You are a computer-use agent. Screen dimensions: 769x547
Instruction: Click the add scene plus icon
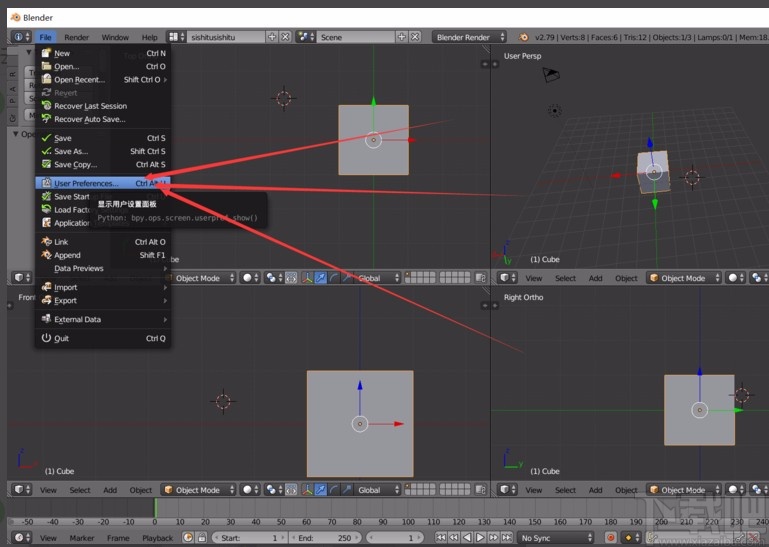click(402, 37)
